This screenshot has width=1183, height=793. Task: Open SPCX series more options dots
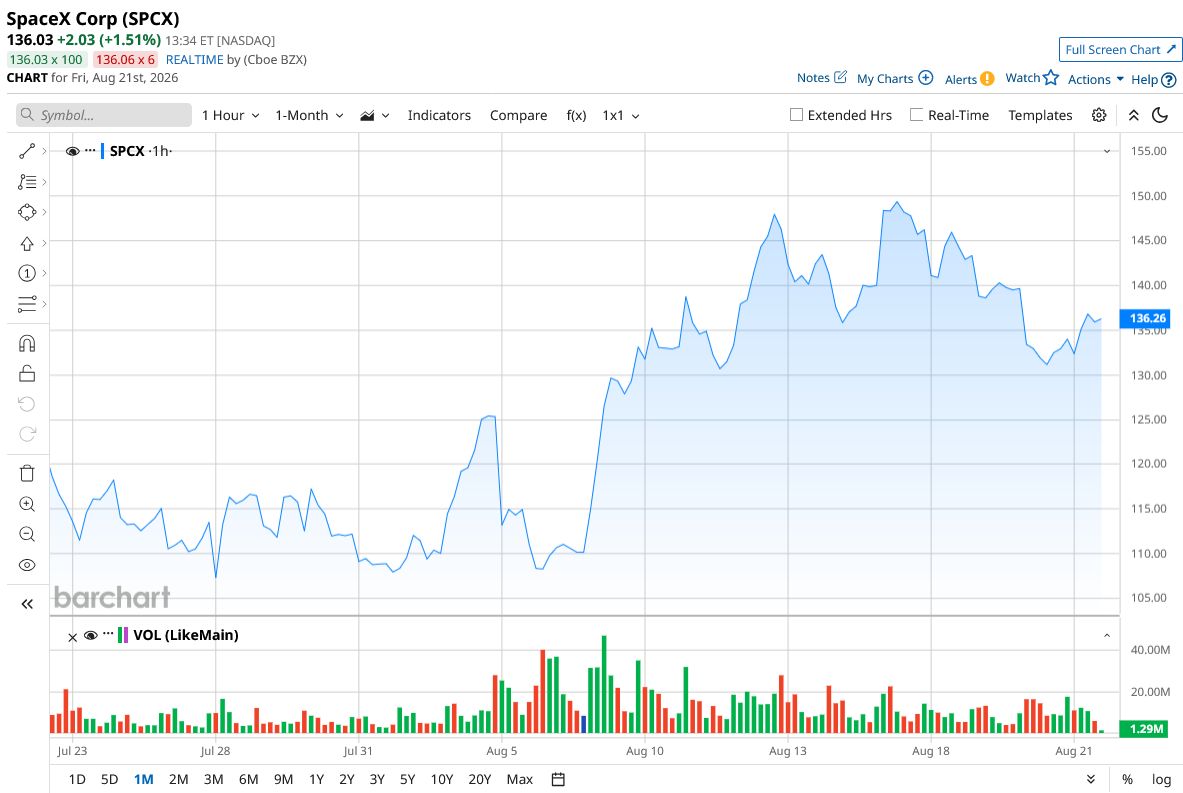pyautogui.click(x=91, y=150)
